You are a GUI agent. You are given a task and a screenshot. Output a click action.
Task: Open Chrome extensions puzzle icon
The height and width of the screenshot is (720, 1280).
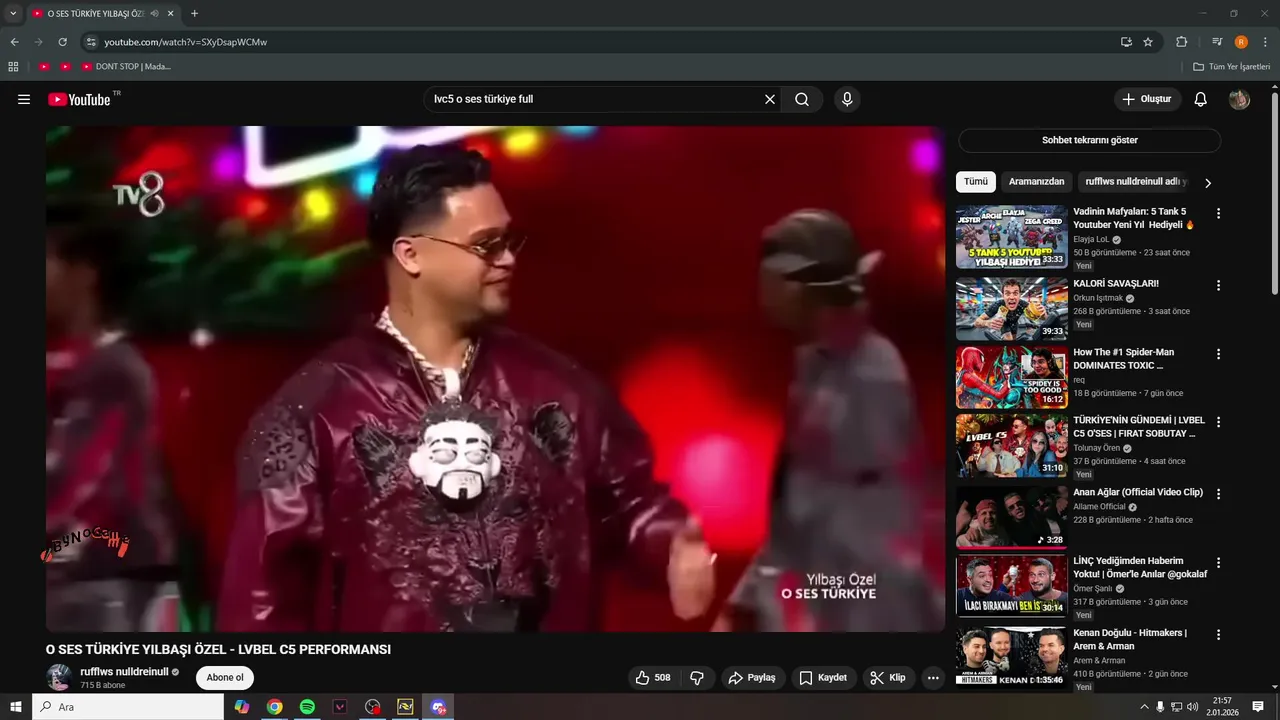(x=1182, y=42)
